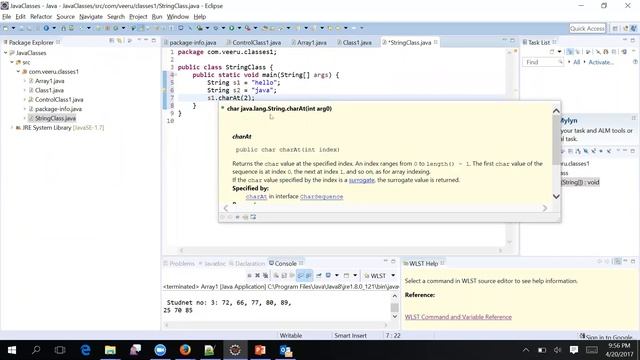This screenshot has width=640, height=360.
Task: Open the Navigate menu
Action: (x=91, y=17)
